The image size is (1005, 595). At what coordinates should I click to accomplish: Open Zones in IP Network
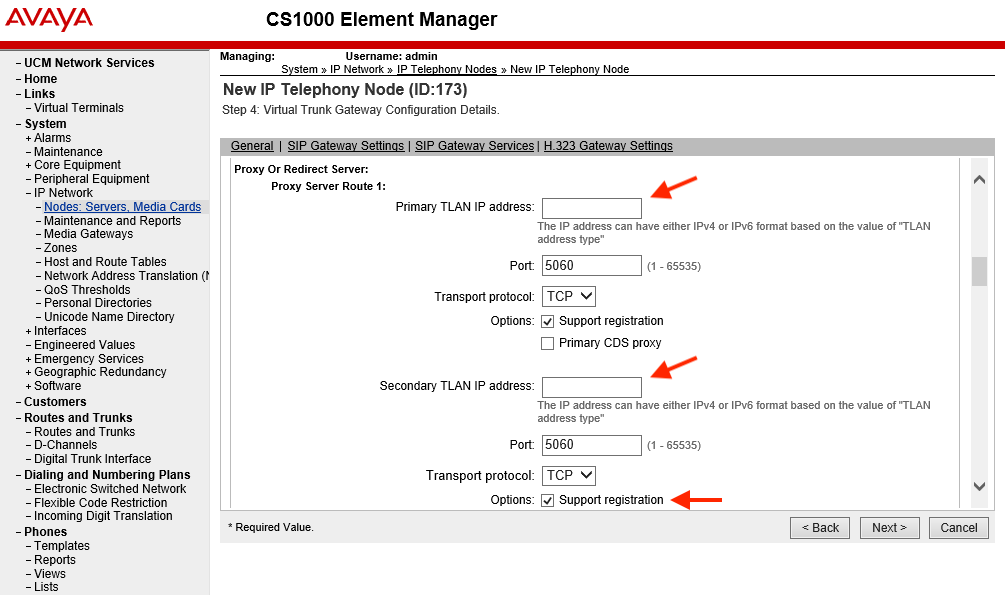pyautogui.click(x=60, y=248)
